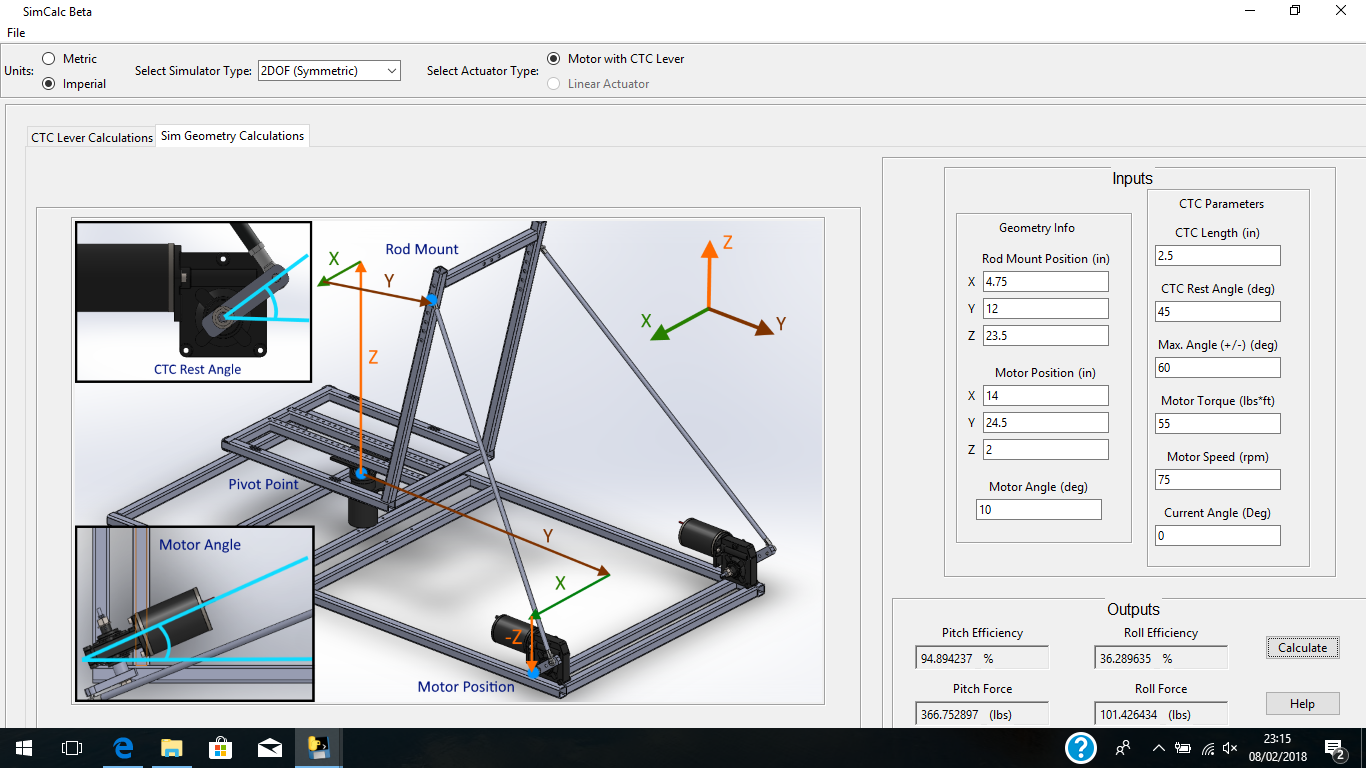The image size is (1366, 768).
Task: Click the SimCalc Python taskbar icon
Action: click(x=319, y=747)
